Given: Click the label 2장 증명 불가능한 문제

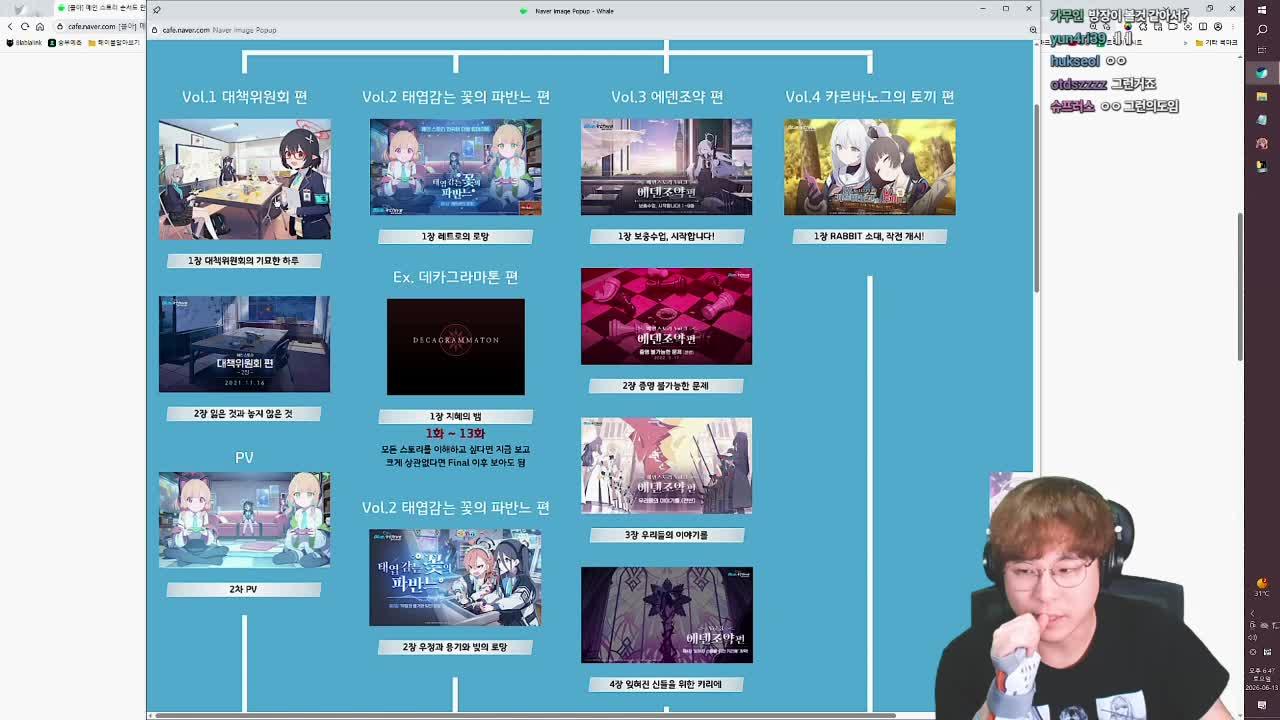Looking at the screenshot, I should click(666, 385).
